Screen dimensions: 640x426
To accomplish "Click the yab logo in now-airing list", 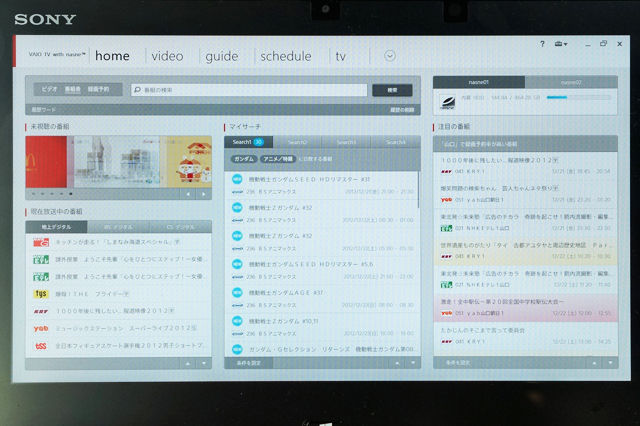I will click(41, 328).
